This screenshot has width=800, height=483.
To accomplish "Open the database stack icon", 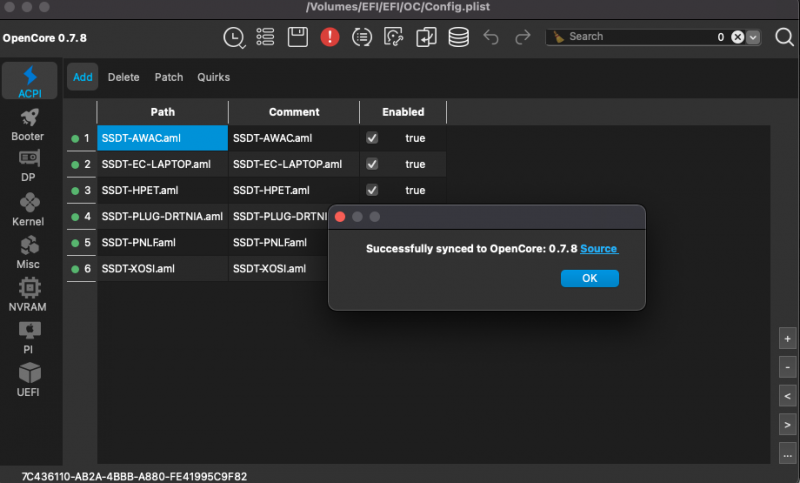I will point(458,37).
